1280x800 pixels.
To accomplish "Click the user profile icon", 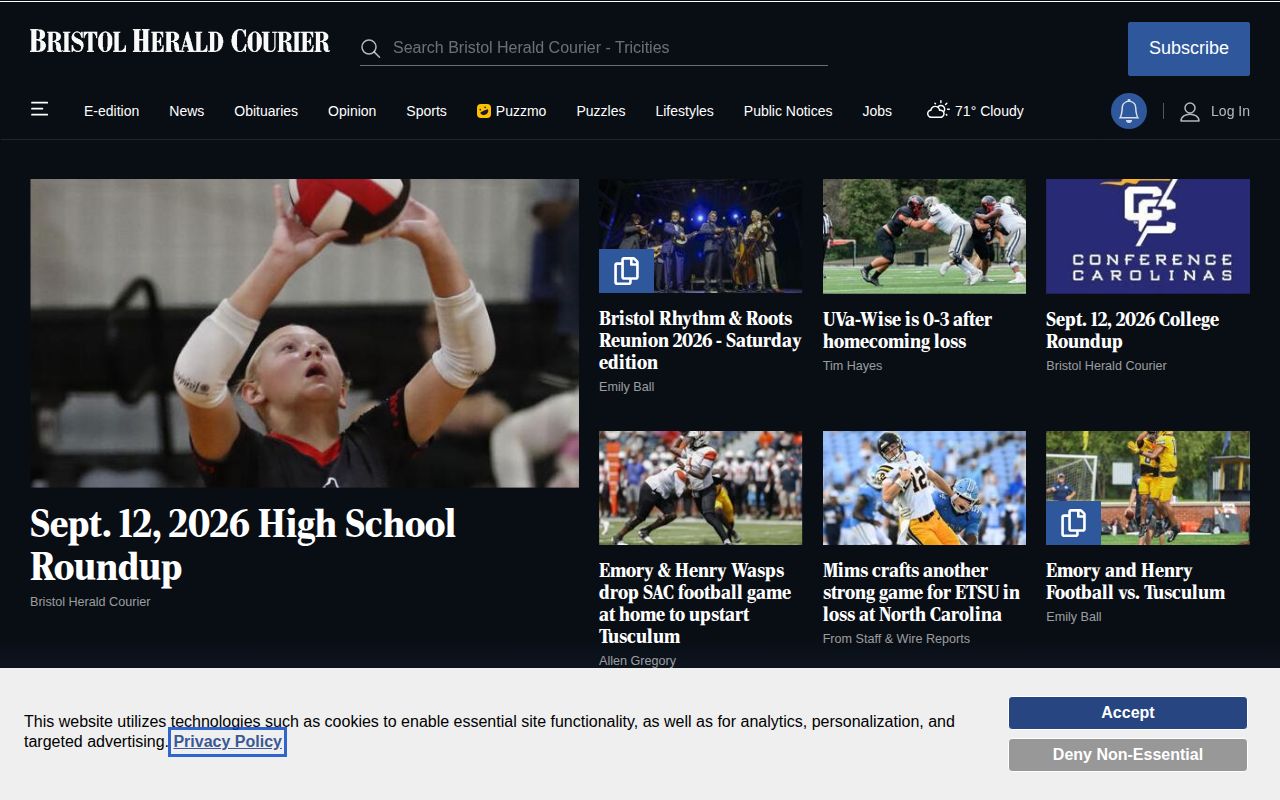I will coord(1189,111).
